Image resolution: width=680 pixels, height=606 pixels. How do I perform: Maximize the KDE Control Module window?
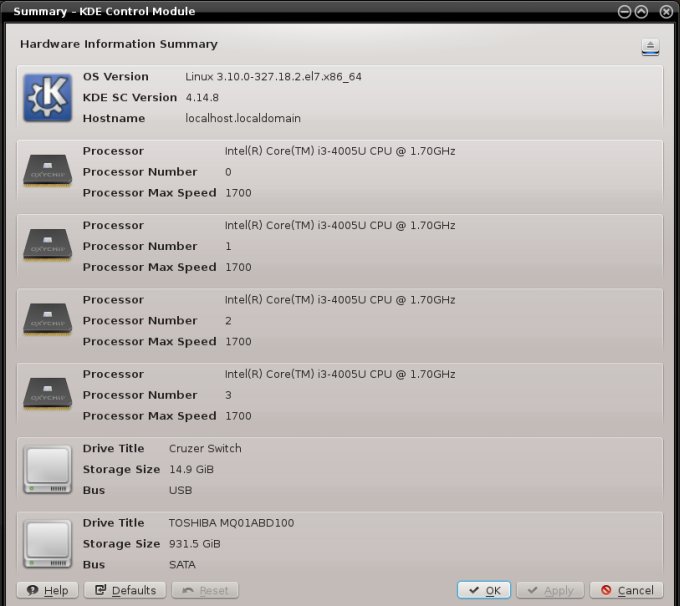click(641, 12)
